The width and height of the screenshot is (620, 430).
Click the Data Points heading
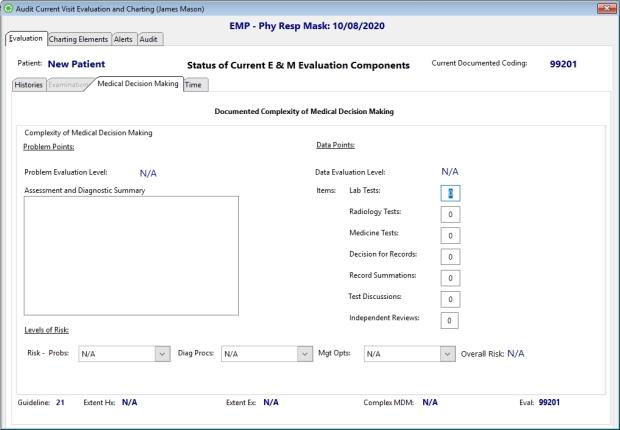click(335, 145)
